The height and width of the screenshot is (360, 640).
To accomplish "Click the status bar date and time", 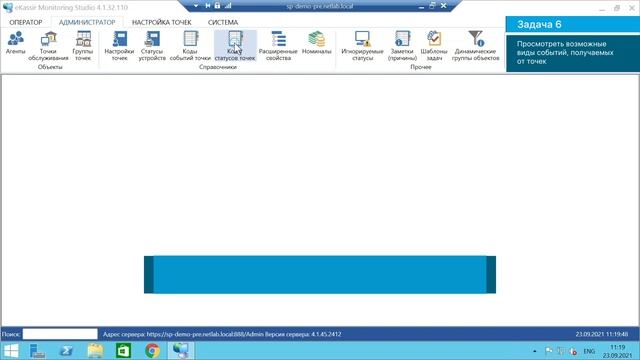I will tap(602, 334).
